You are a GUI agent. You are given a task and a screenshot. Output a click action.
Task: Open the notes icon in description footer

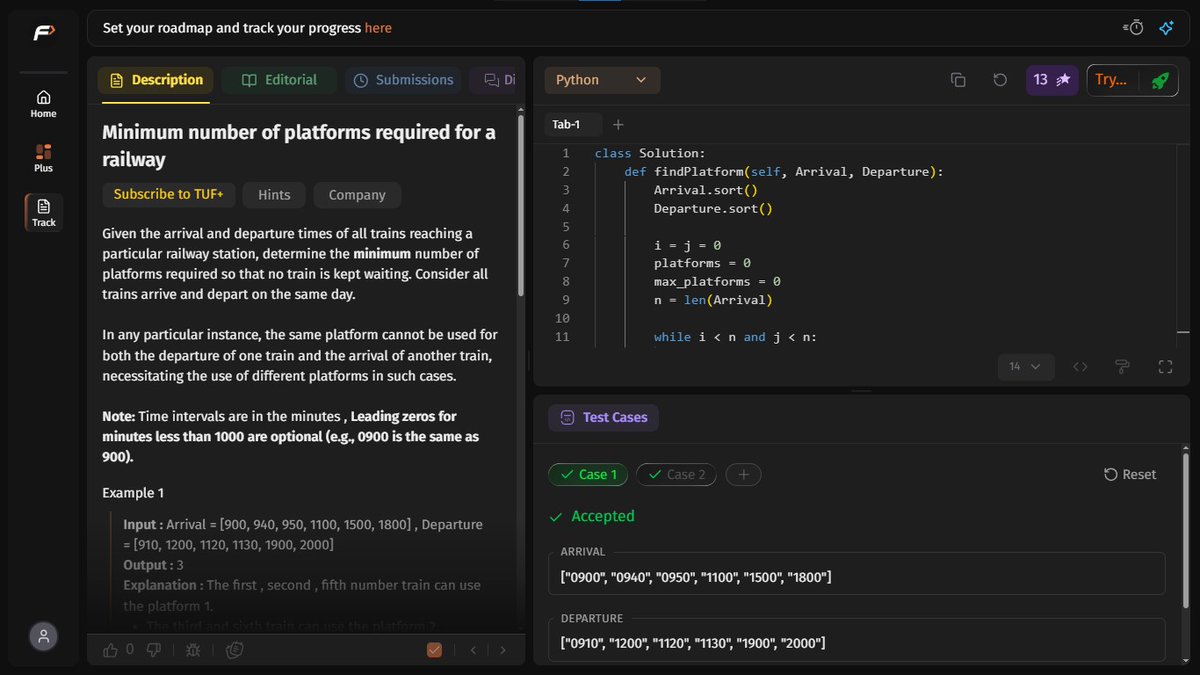pyautogui.click(x=234, y=650)
